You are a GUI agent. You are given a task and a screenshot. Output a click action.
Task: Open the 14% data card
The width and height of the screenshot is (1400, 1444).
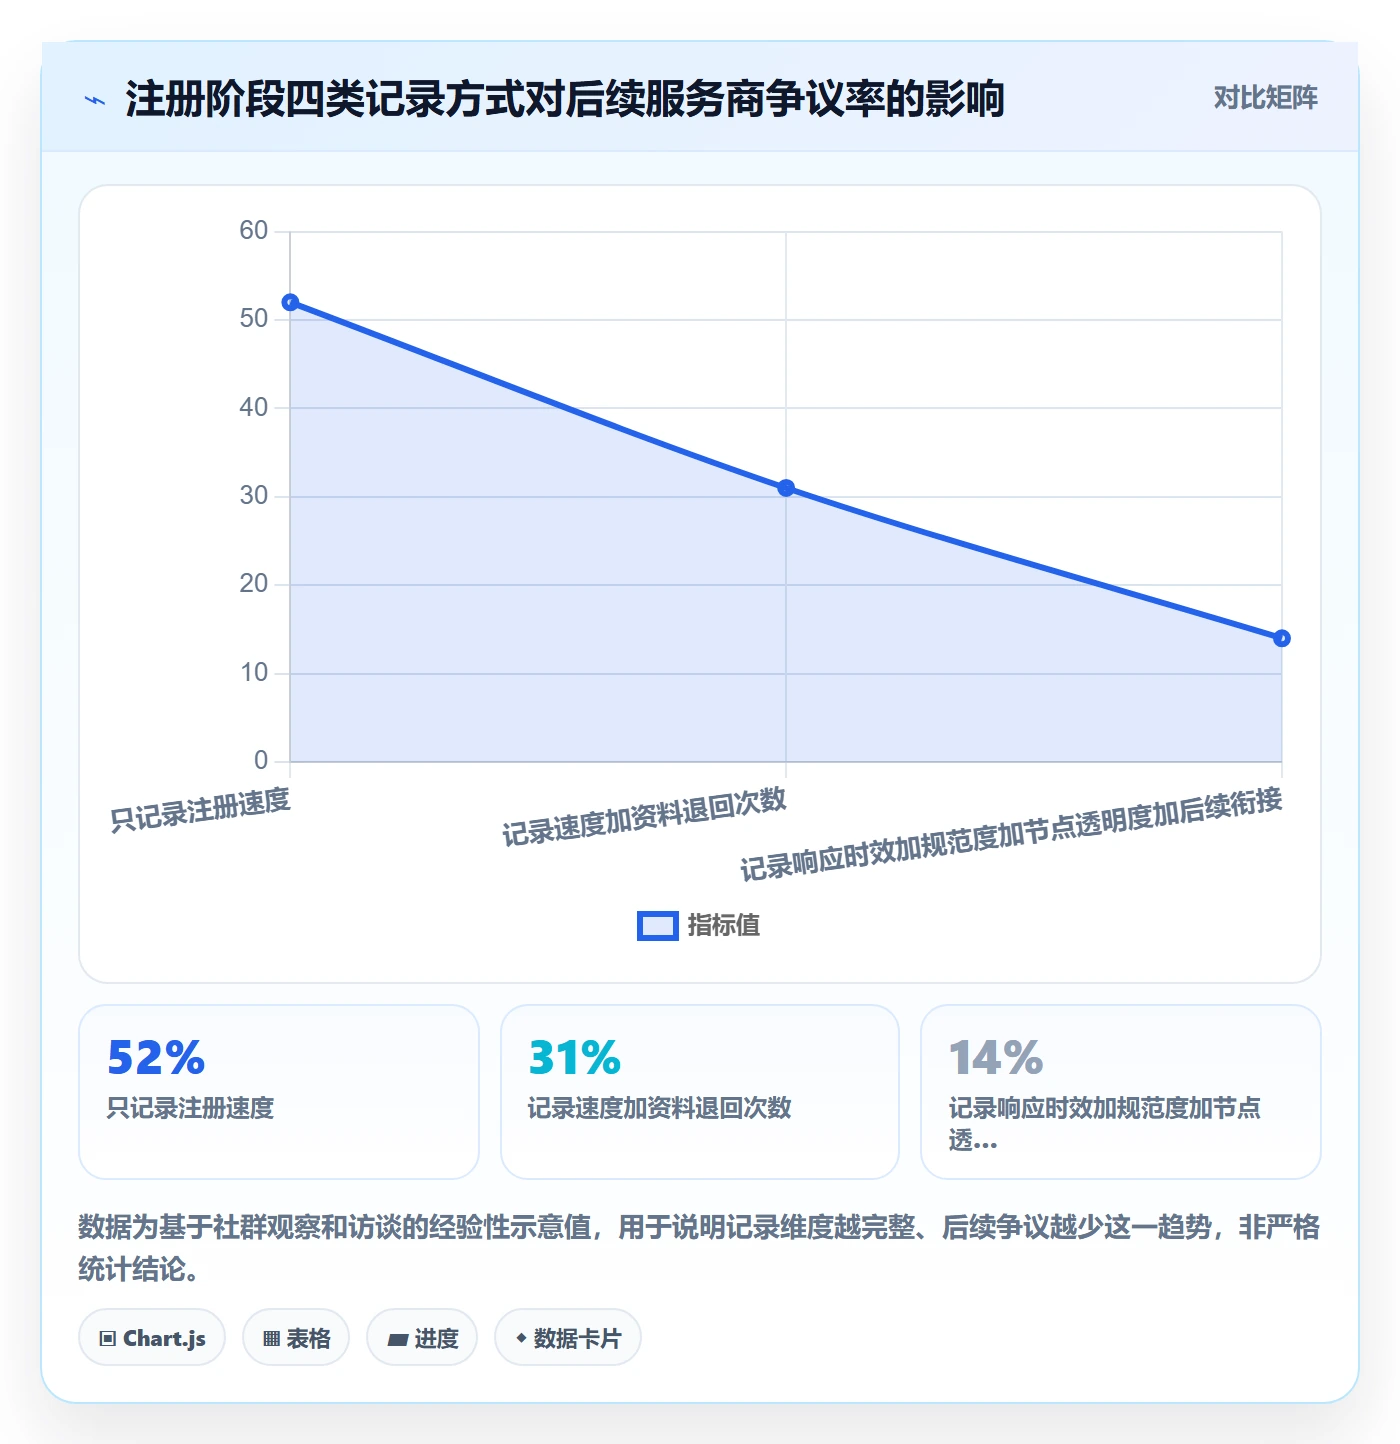tap(1121, 1092)
